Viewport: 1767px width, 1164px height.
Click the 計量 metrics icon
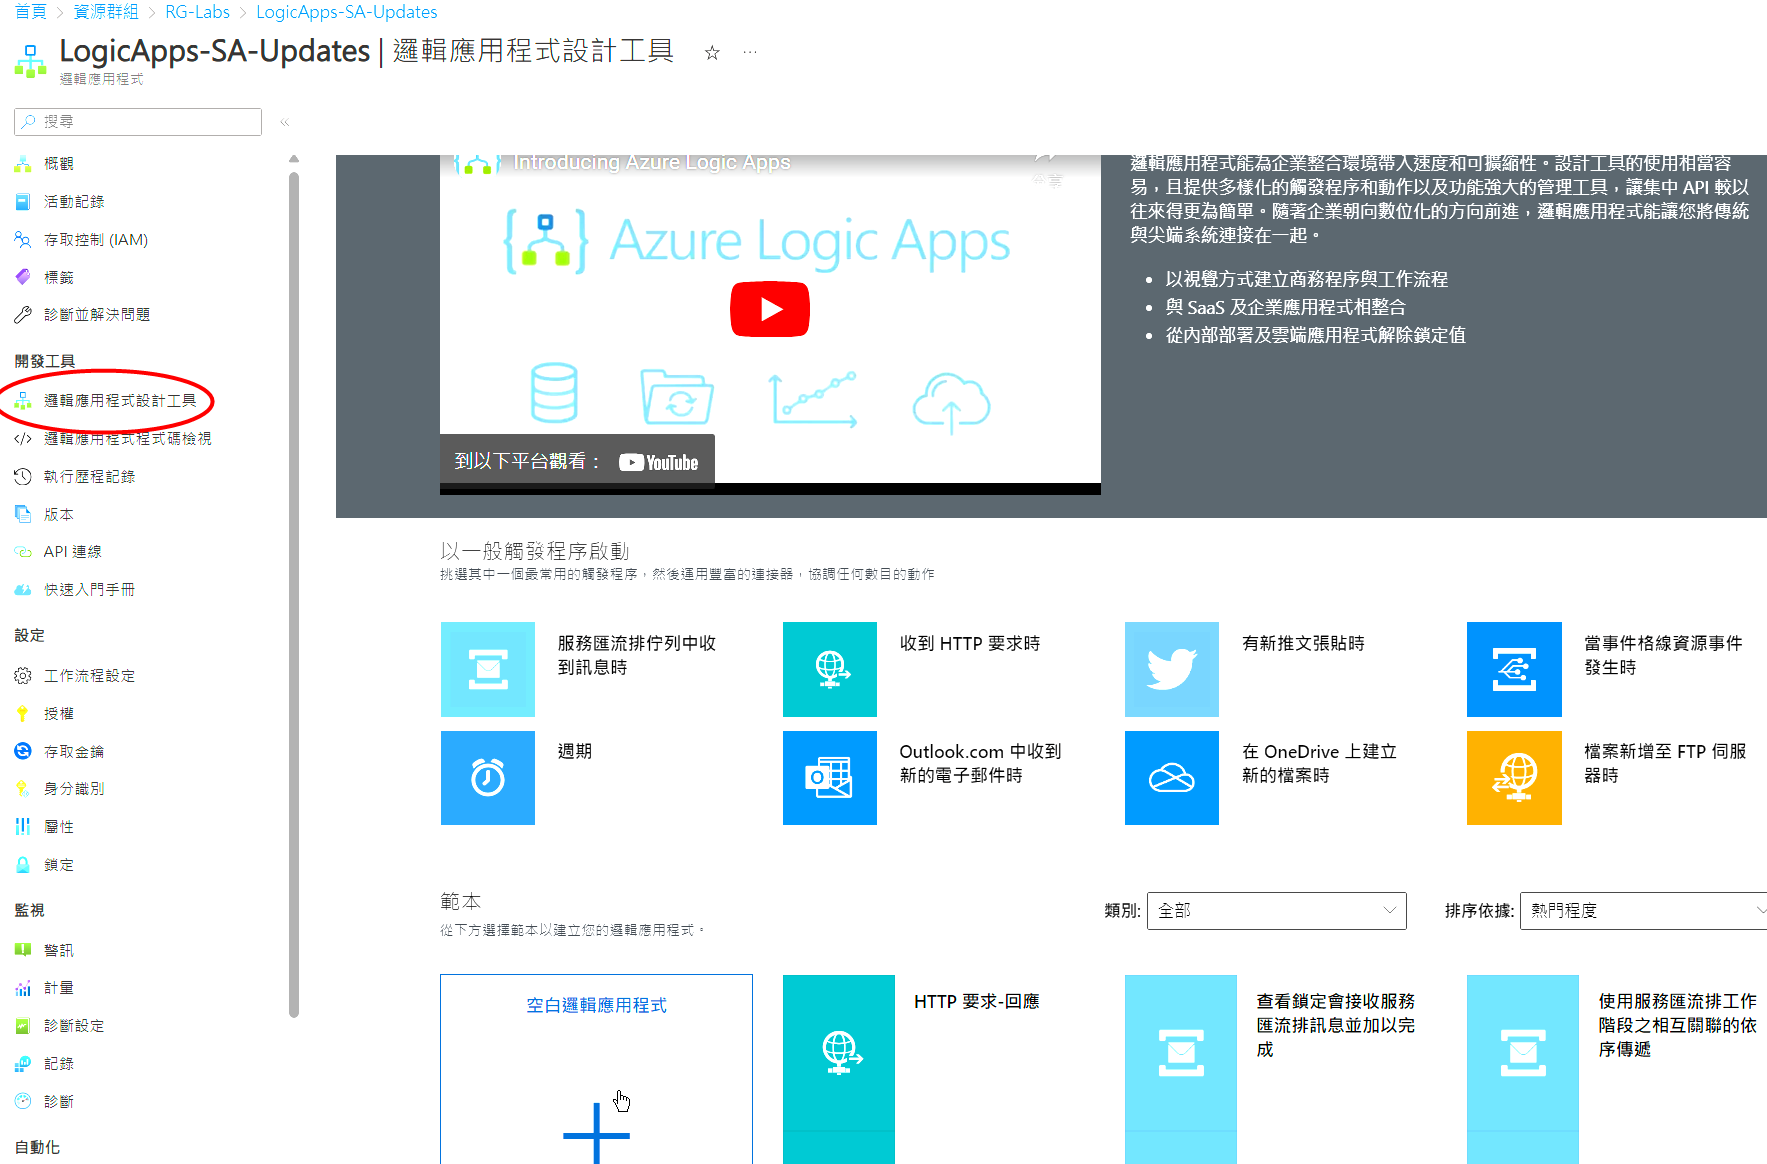click(23, 988)
